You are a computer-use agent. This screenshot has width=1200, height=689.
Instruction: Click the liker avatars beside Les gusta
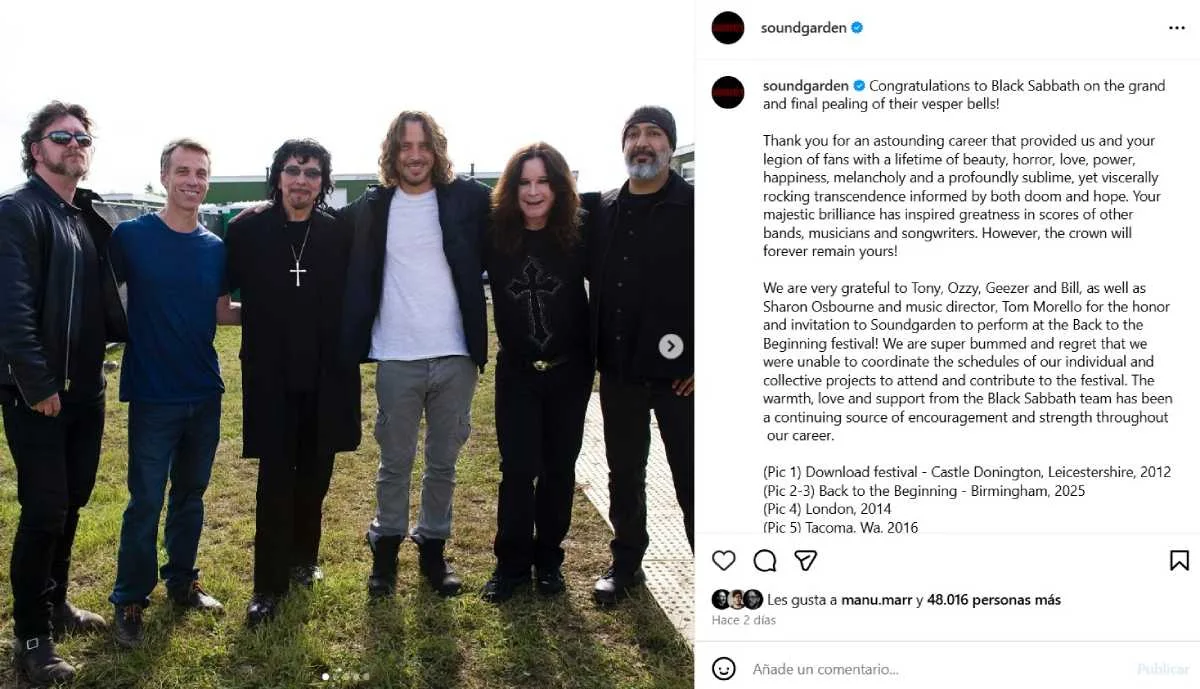(x=737, y=599)
